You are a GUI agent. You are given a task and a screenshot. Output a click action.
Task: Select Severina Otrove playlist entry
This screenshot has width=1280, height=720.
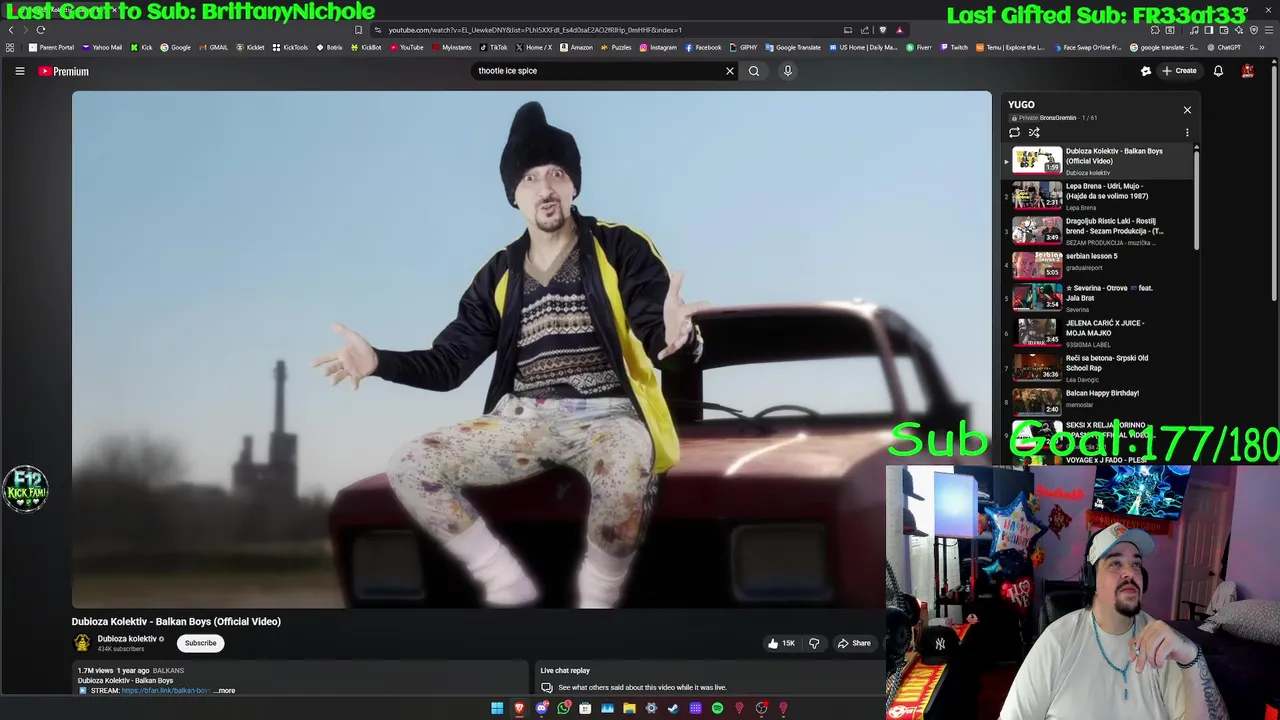tap(1097, 299)
